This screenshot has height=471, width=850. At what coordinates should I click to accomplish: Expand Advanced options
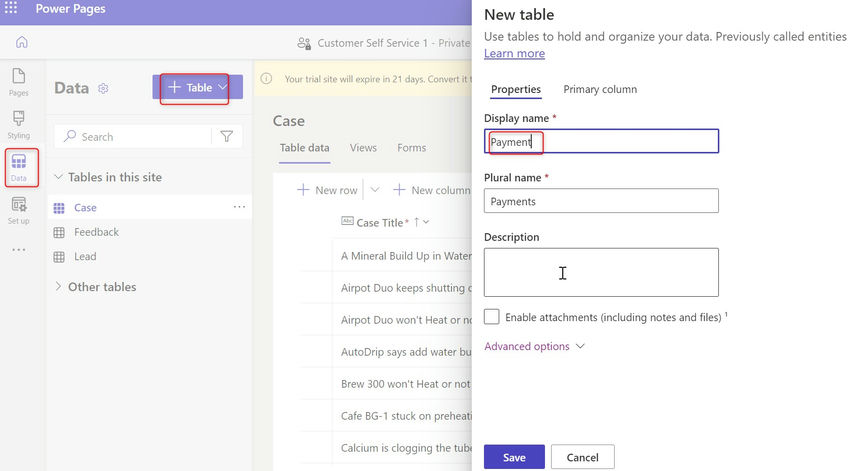(x=534, y=346)
